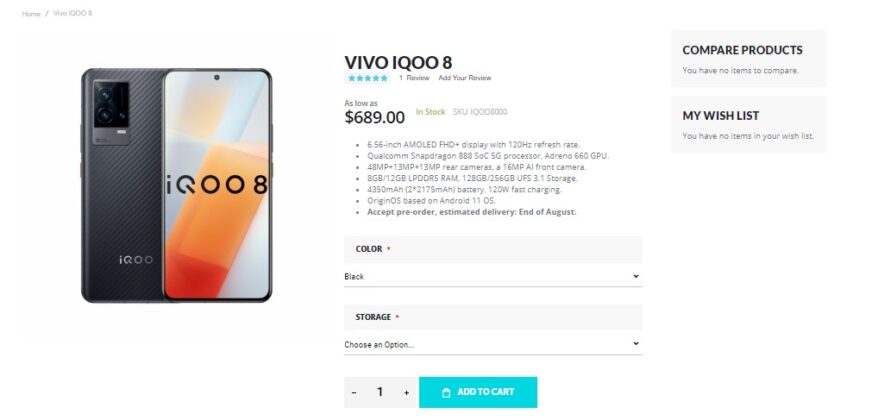This screenshot has width=878, height=420.
Task: Open the Color dropdown showing Black
Action: coord(493,276)
